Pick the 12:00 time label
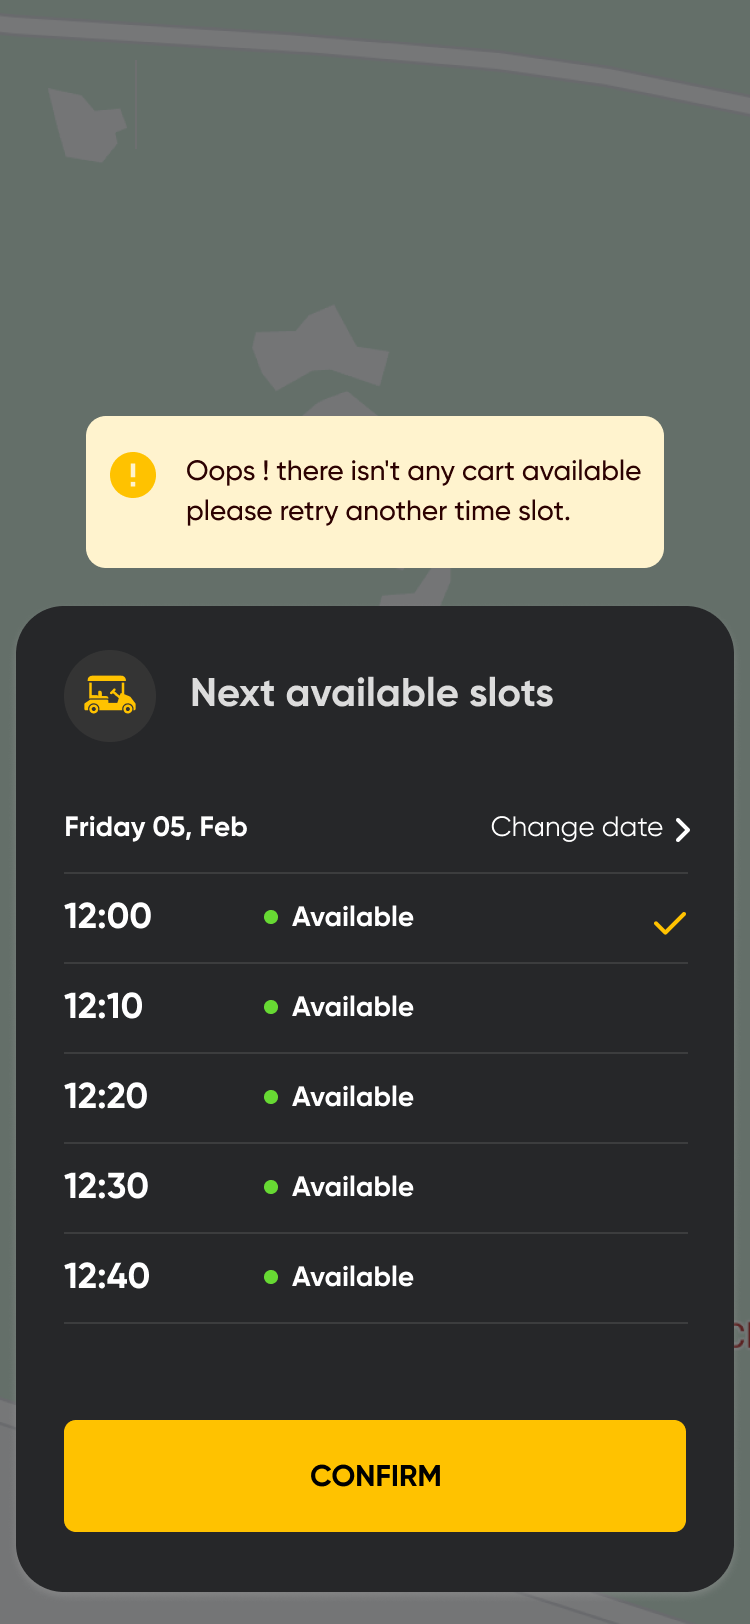The image size is (750, 1624). pyautogui.click(x=108, y=917)
